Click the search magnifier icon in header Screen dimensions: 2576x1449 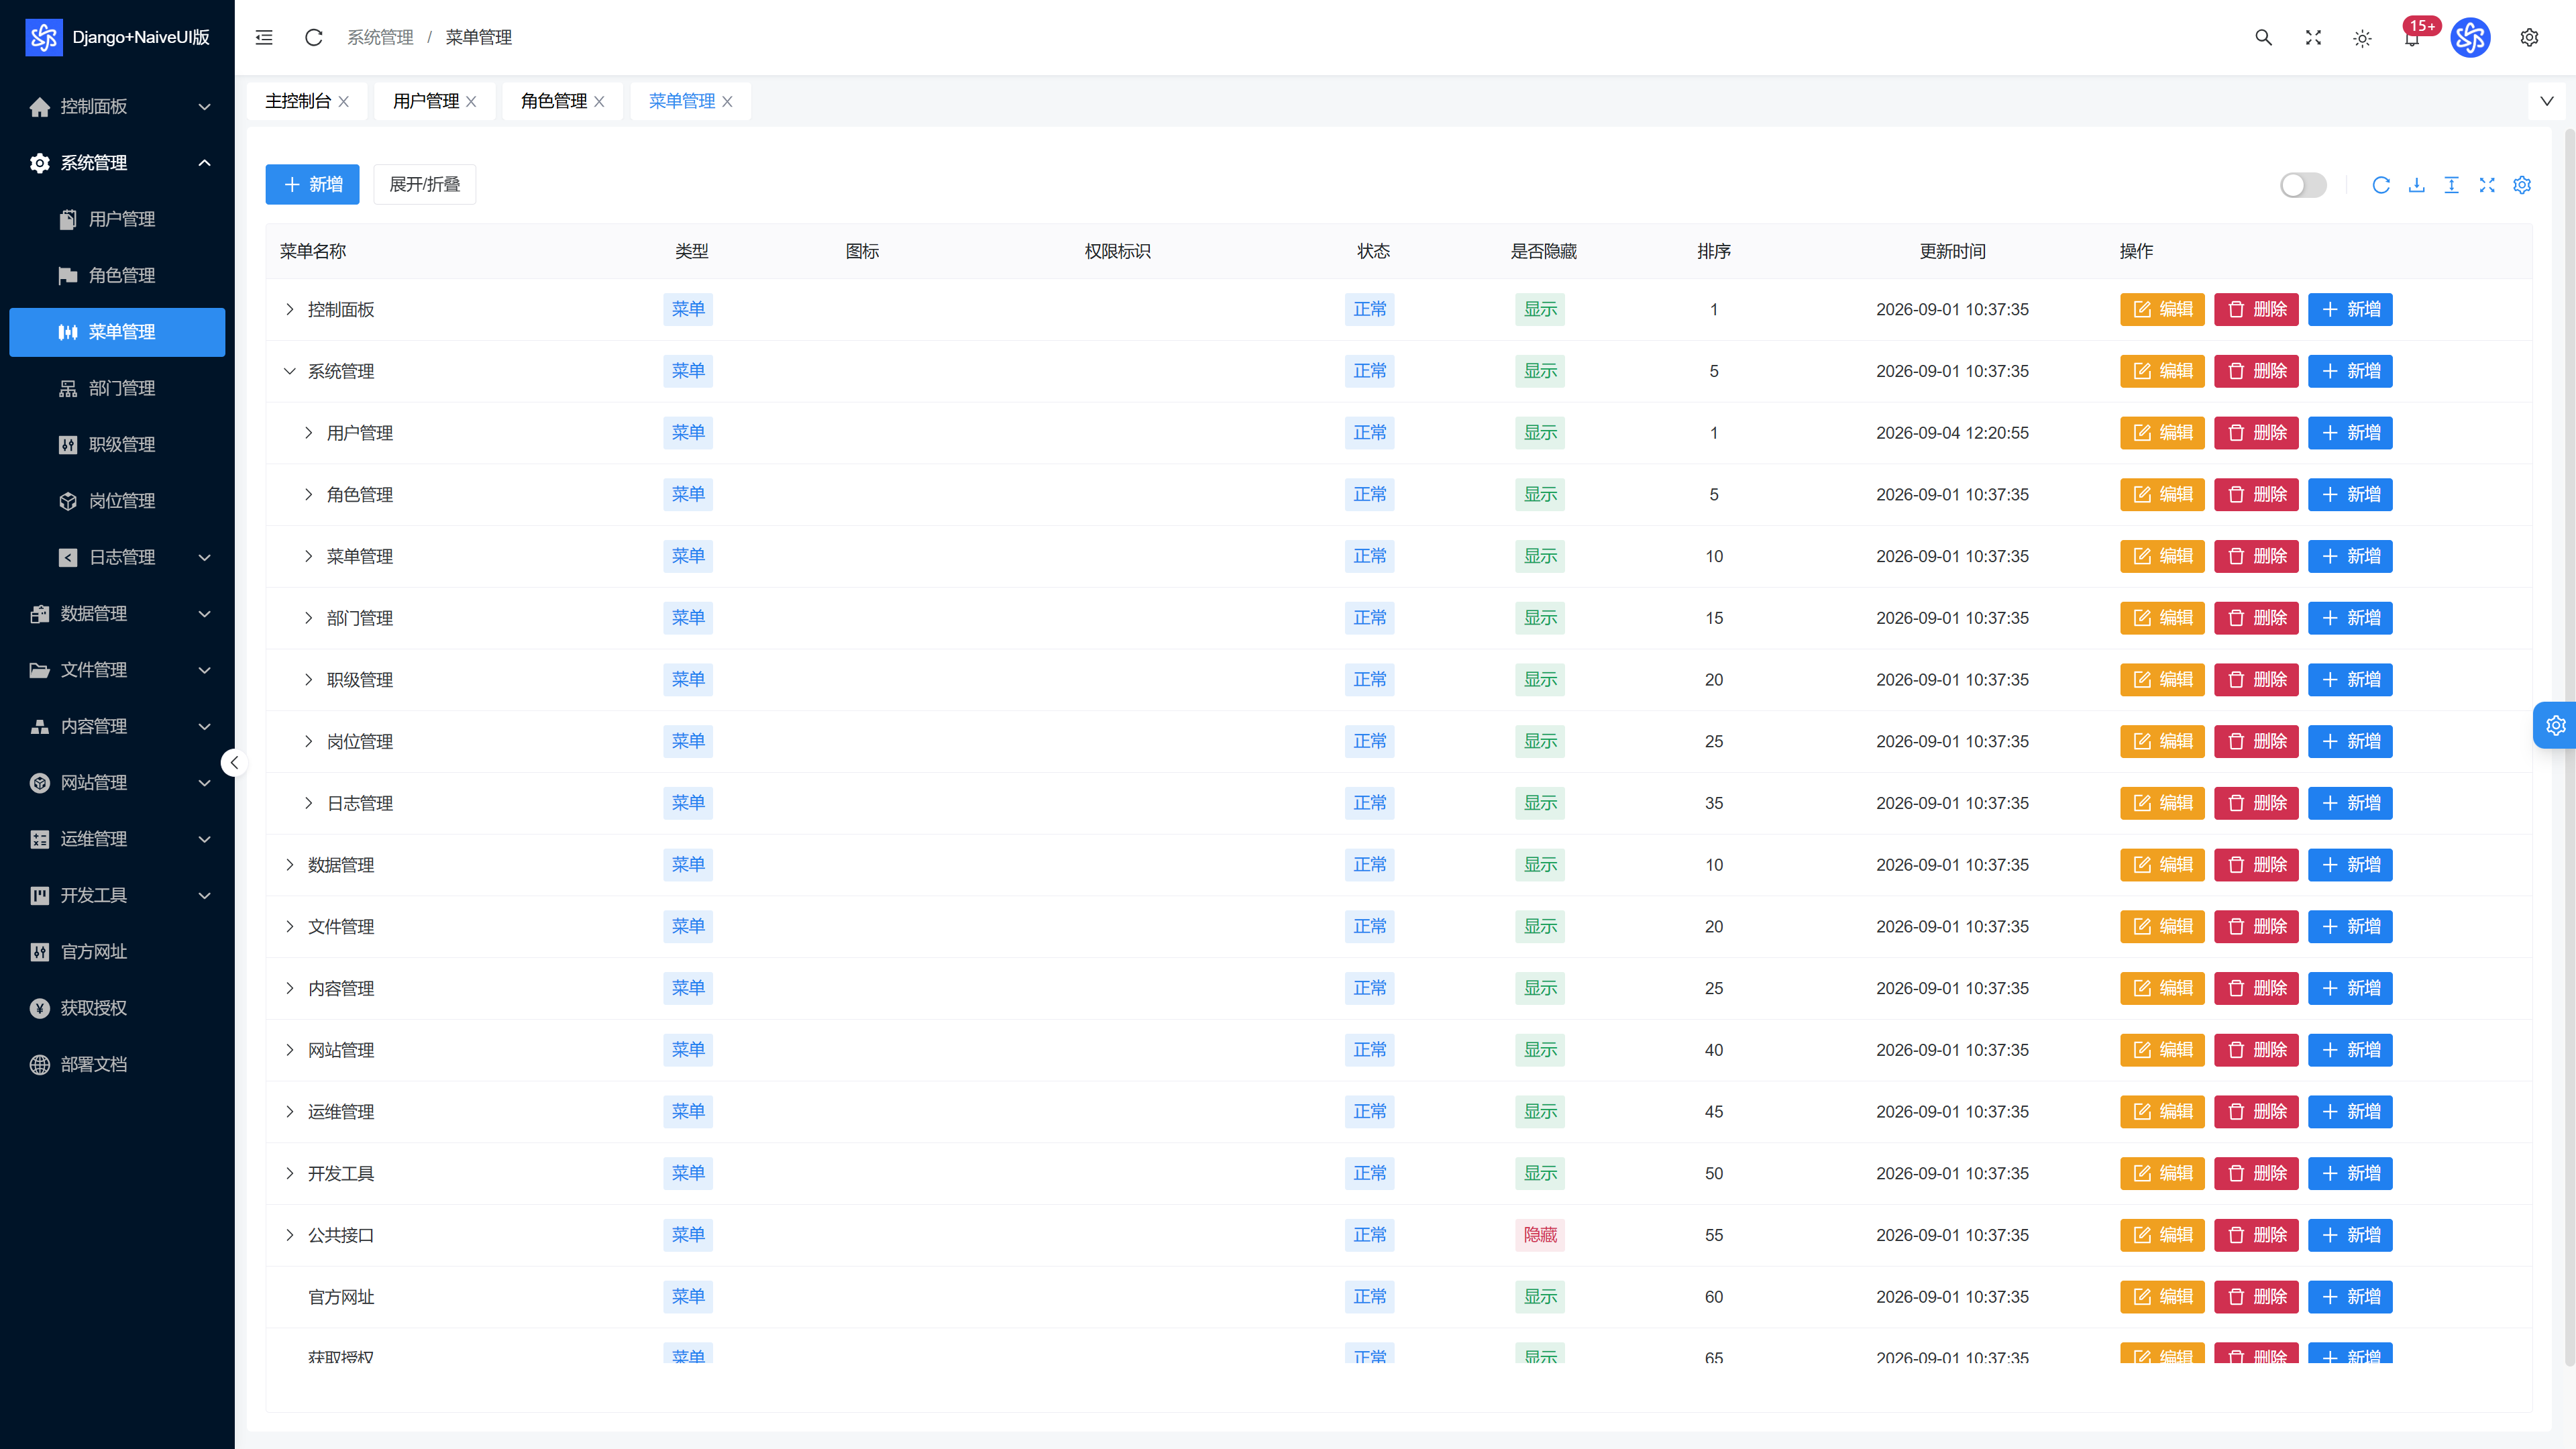(x=2263, y=37)
